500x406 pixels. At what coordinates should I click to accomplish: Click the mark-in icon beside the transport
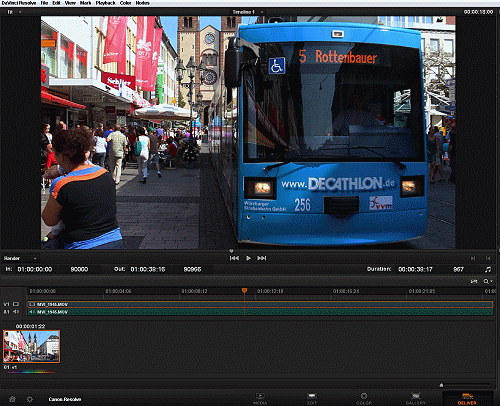[x=473, y=258]
